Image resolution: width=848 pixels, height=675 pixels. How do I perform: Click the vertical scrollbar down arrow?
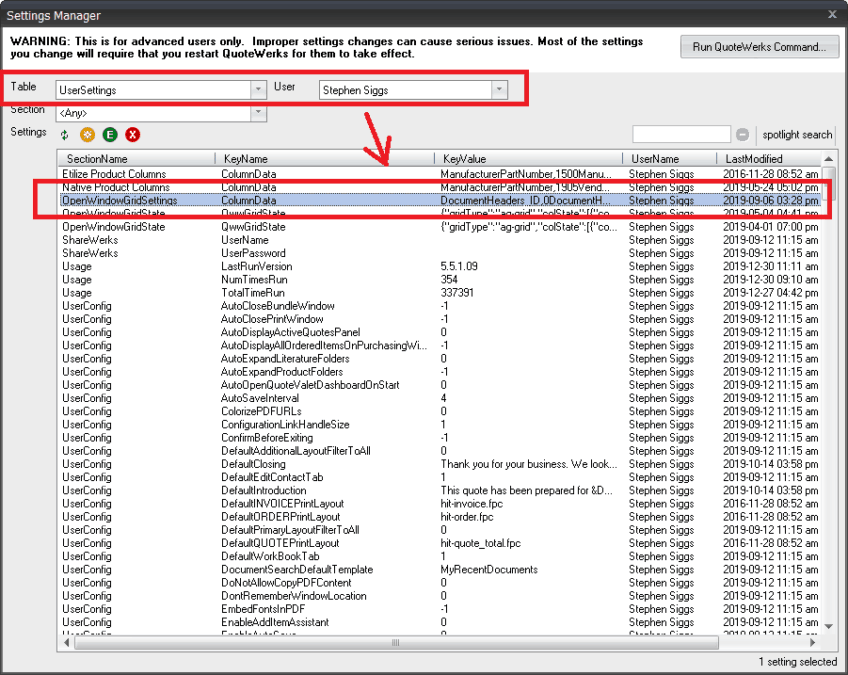pyautogui.click(x=830, y=625)
